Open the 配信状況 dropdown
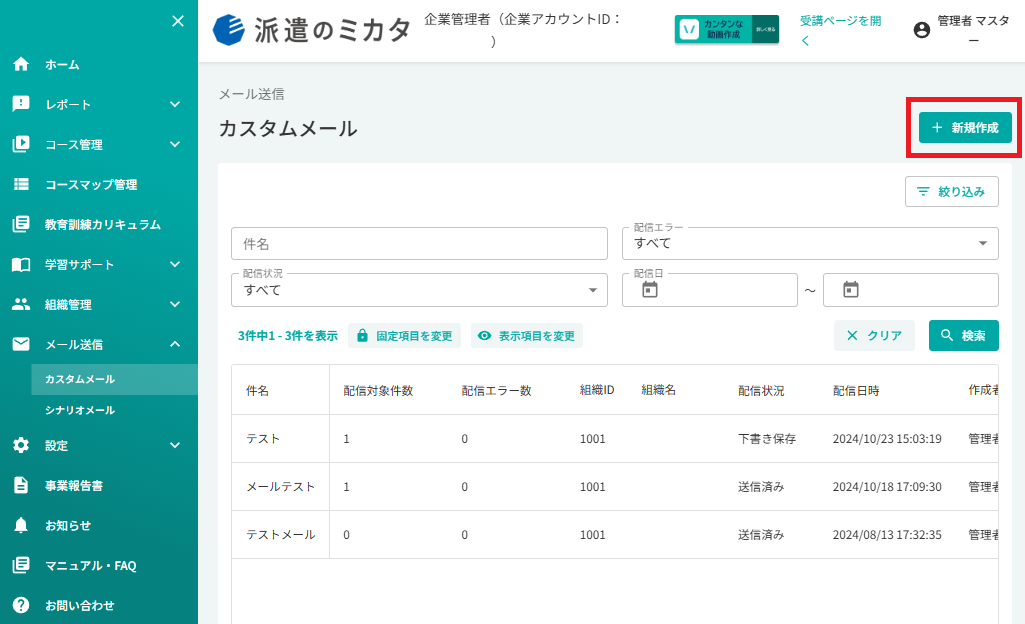Image resolution: width=1025 pixels, height=624 pixels. (419, 290)
